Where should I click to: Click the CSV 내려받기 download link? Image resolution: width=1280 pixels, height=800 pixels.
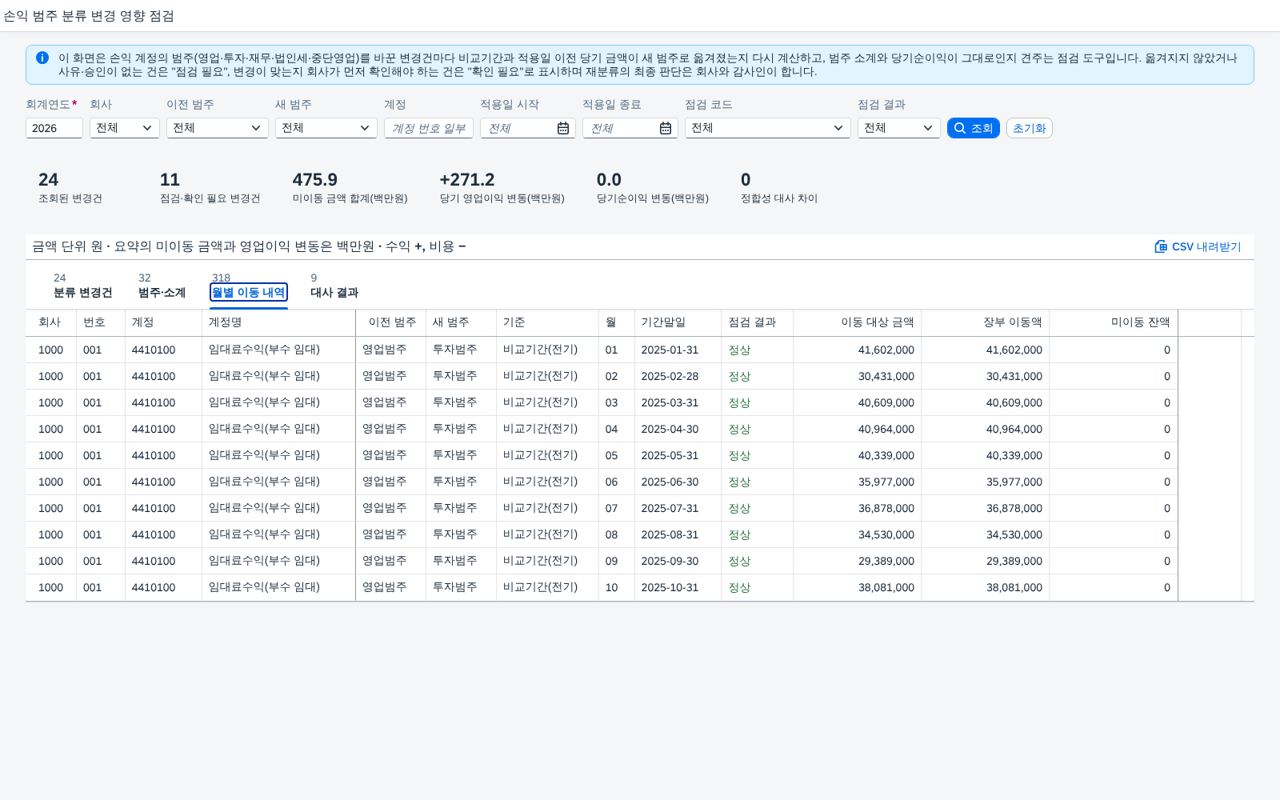(x=1197, y=246)
